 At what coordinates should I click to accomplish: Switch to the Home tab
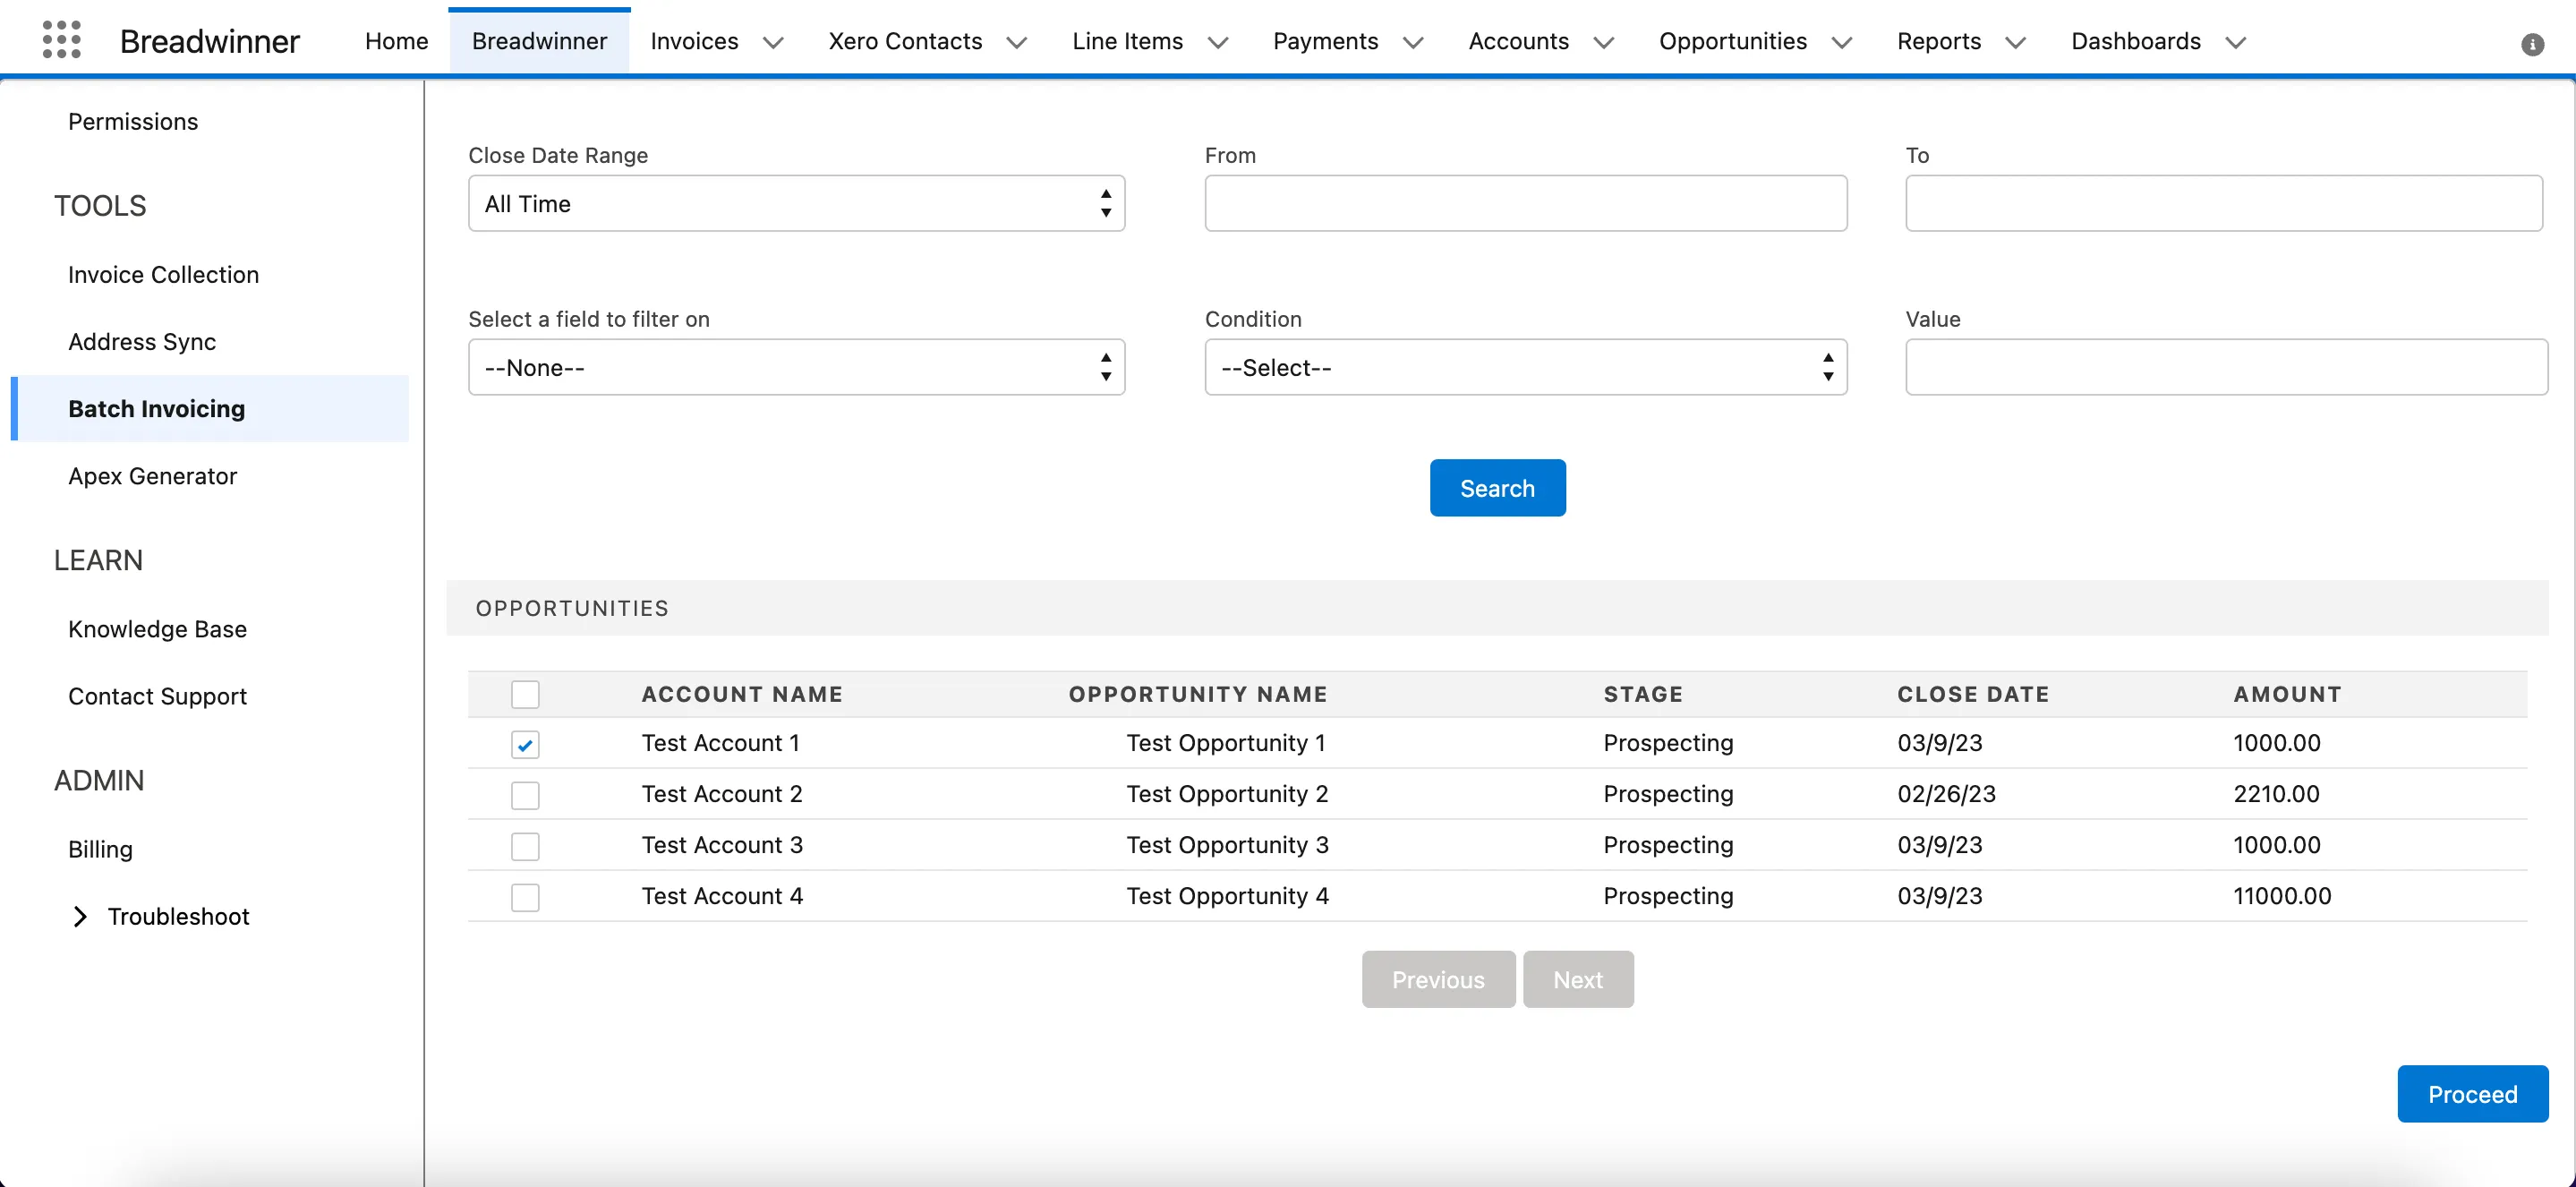pyautogui.click(x=396, y=41)
